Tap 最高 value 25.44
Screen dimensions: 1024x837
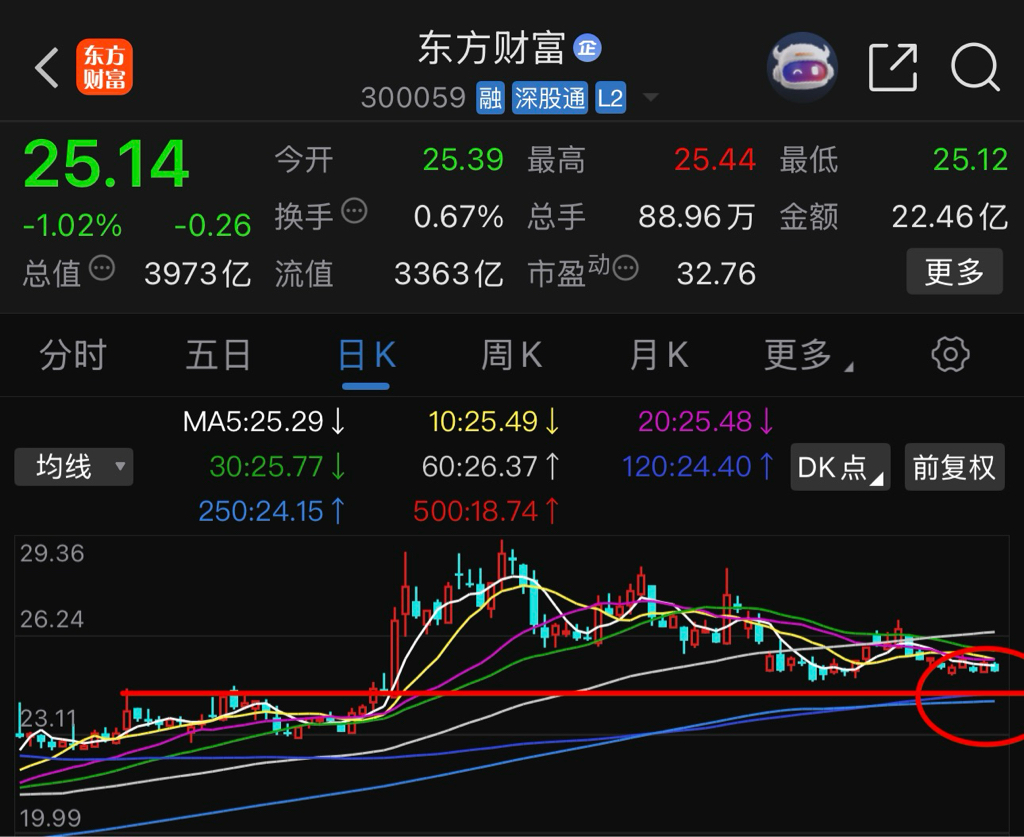pos(715,159)
